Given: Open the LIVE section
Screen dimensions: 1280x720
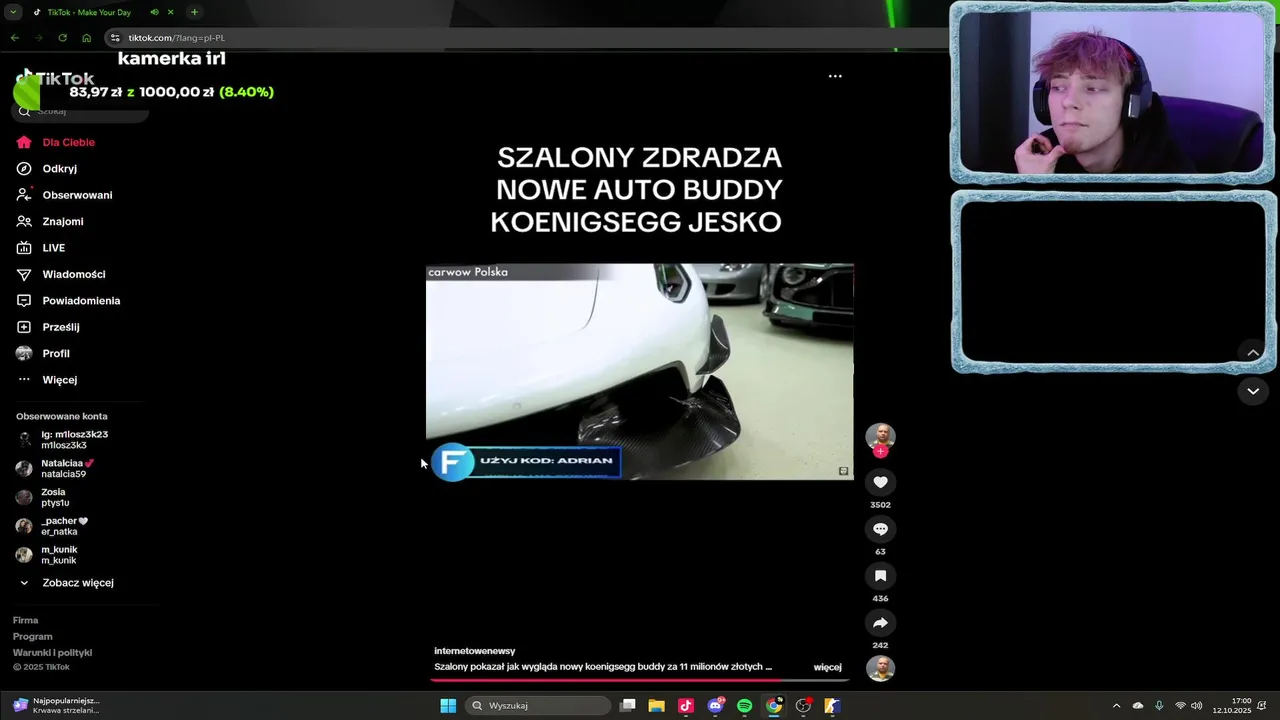Looking at the screenshot, I should [41, 248].
